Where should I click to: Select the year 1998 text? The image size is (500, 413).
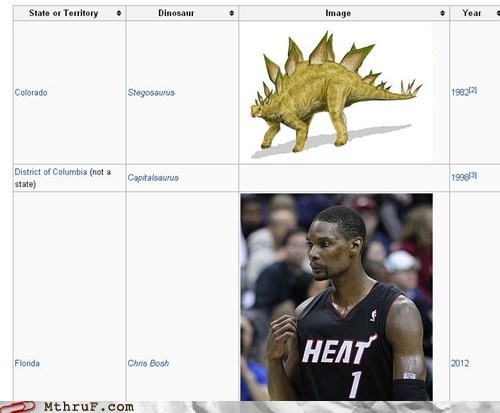click(x=460, y=178)
